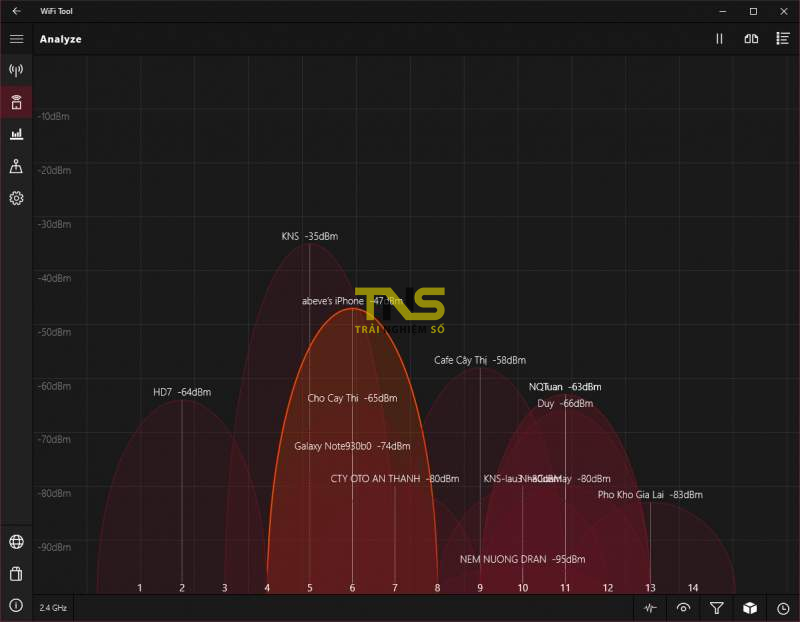The width and height of the screenshot is (800, 622).
Task: Click the -50dBm axis label
Action: point(54,332)
